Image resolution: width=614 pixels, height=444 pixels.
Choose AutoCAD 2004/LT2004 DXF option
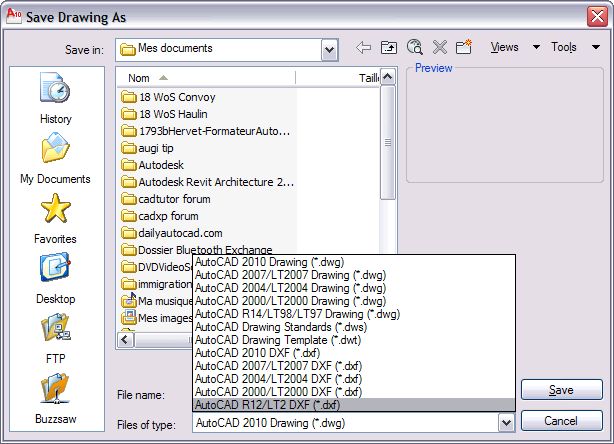pos(354,379)
